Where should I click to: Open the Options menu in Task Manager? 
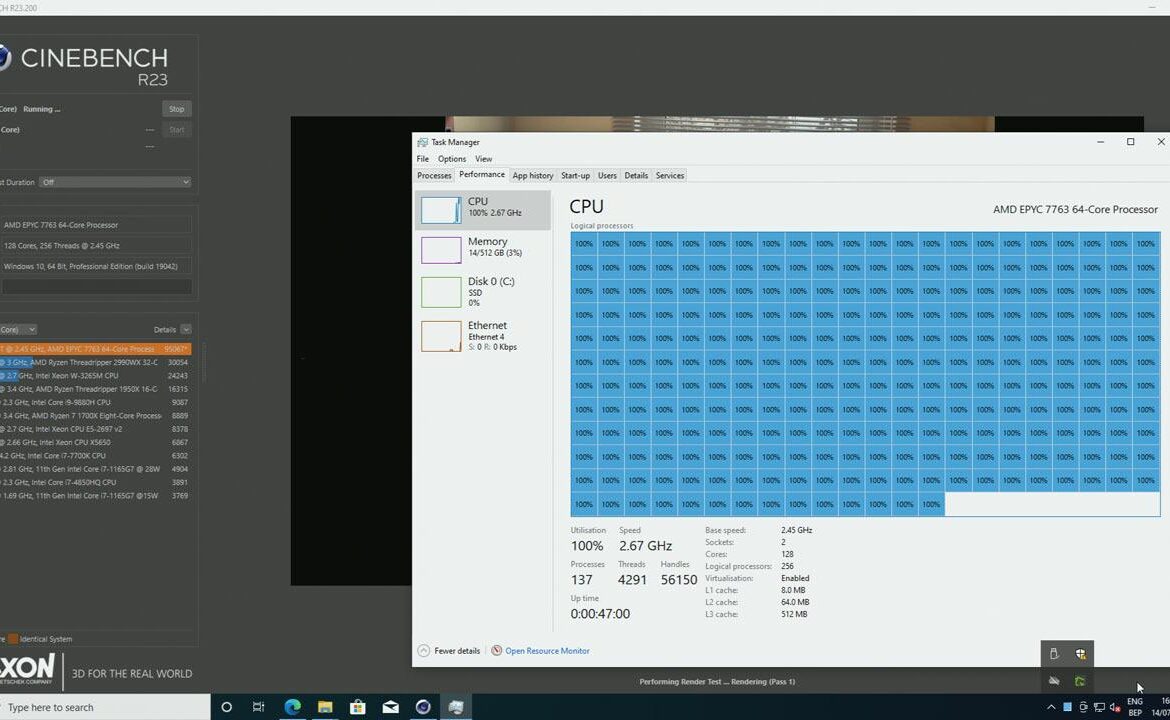[x=452, y=158]
